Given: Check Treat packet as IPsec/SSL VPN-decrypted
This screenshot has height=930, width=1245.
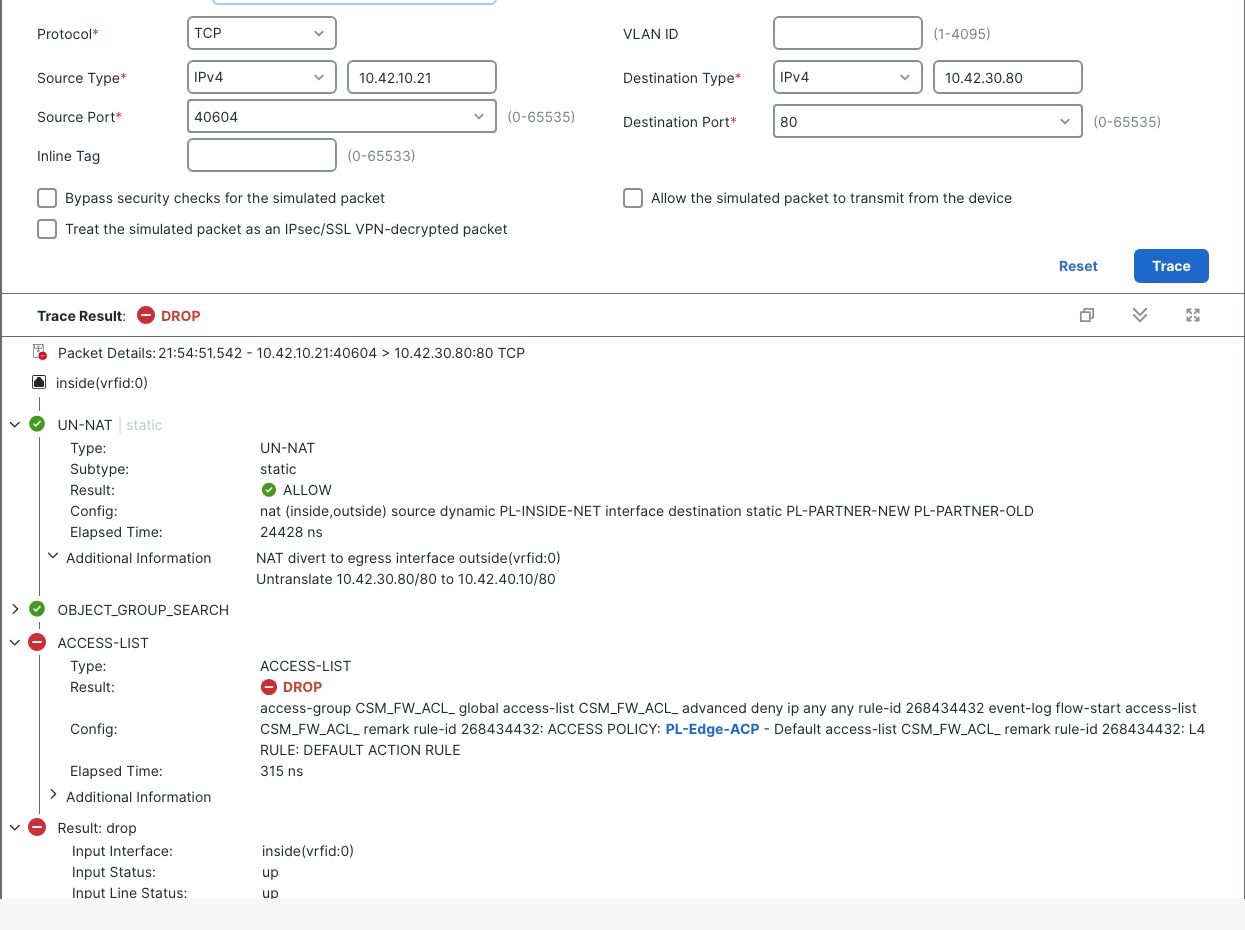Looking at the screenshot, I should tap(47, 229).
